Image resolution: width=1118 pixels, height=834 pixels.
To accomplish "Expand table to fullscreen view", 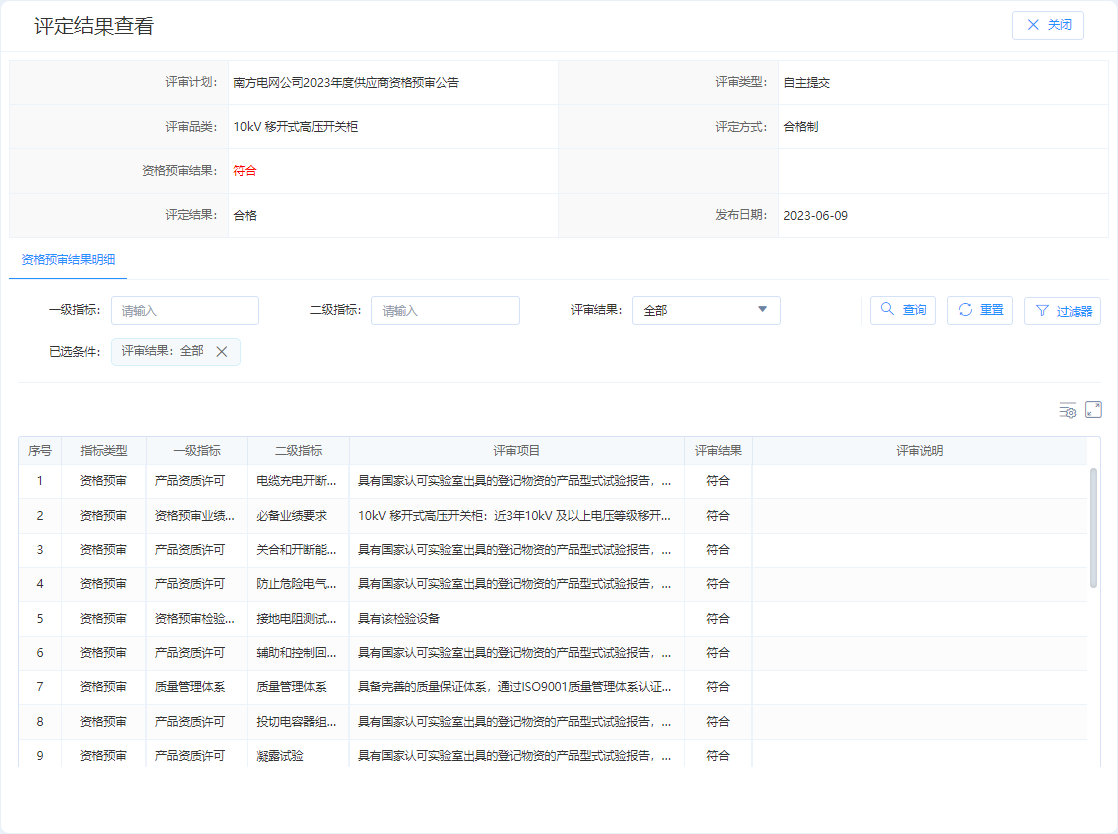I will (x=1093, y=410).
